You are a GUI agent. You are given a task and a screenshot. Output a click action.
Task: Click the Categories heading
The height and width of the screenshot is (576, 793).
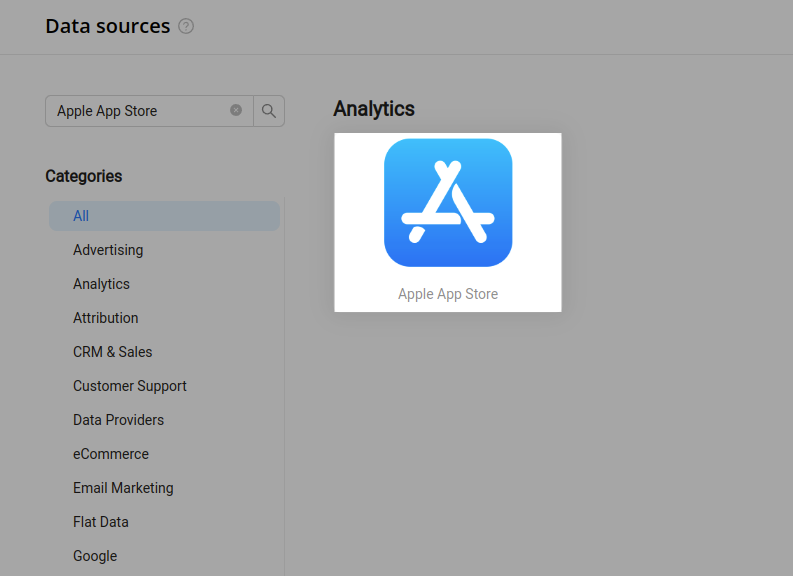(84, 176)
